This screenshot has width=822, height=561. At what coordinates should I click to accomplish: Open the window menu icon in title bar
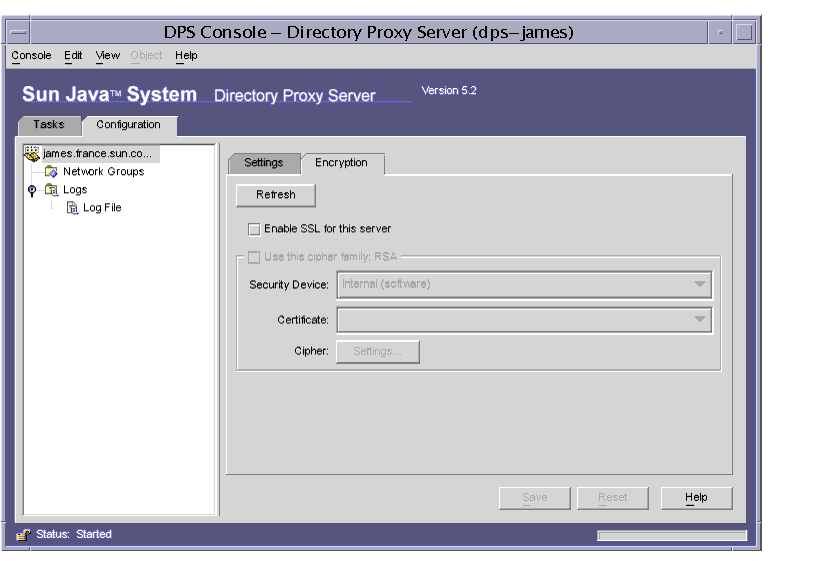pyautogui.click(x=18, y=33)
